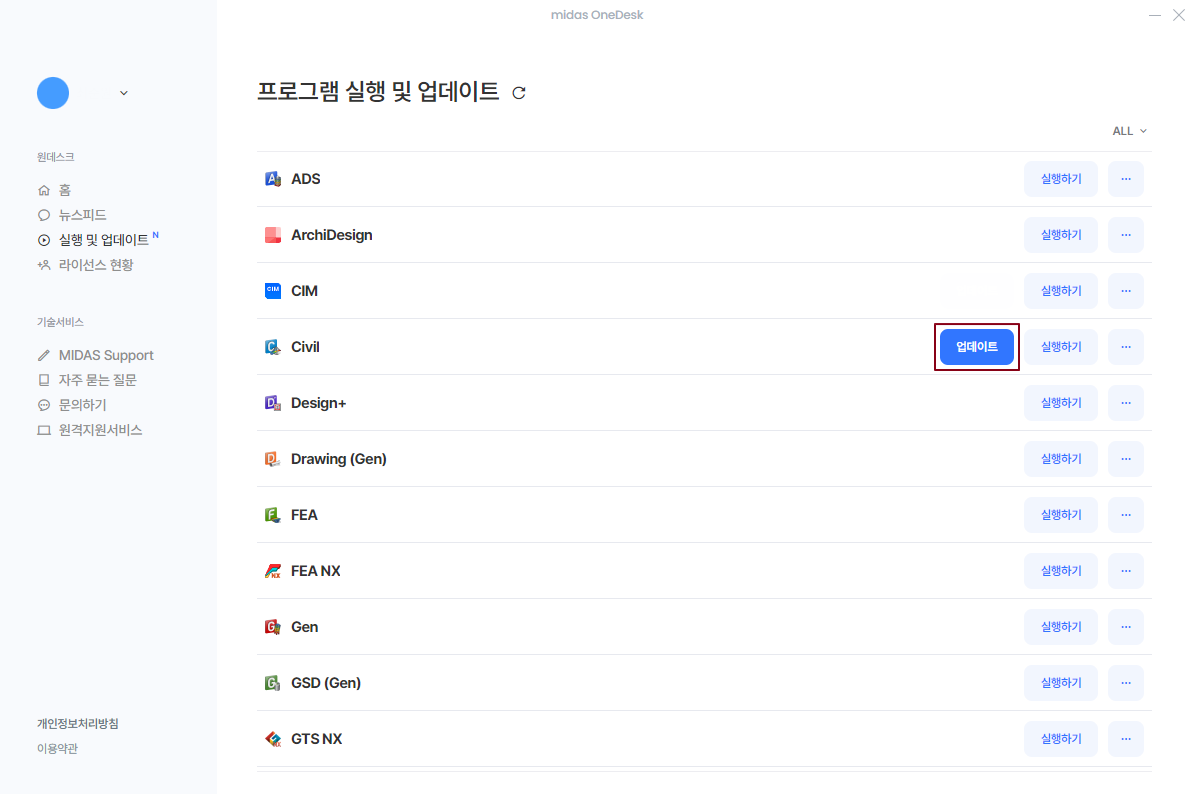Click the newsfeed 뉴스피드 circle icon
Screen dimensions: 1193x794
pyautogui.click(x=44, y=215)
